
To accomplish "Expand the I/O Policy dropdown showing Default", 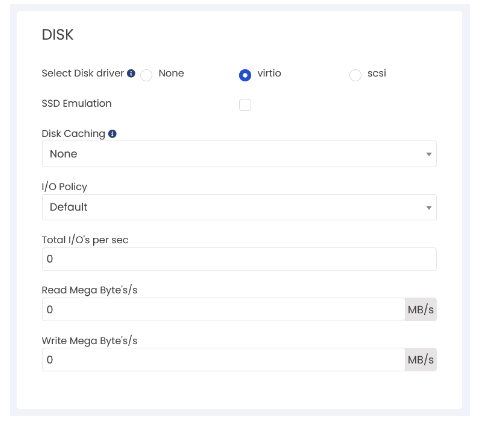I will 239,207.
